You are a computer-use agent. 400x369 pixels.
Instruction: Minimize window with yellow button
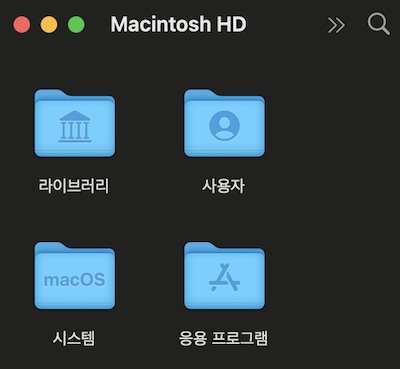coord(49,25)
